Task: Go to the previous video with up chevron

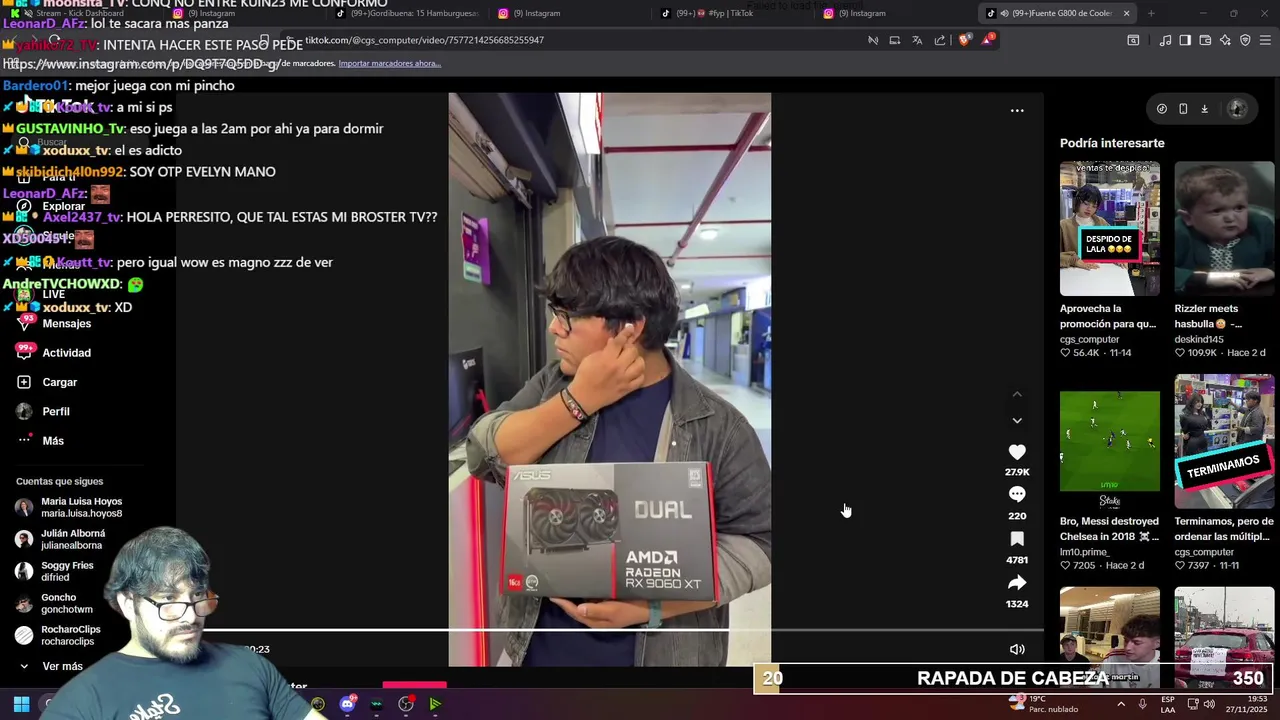Action: pos(1017,394)
